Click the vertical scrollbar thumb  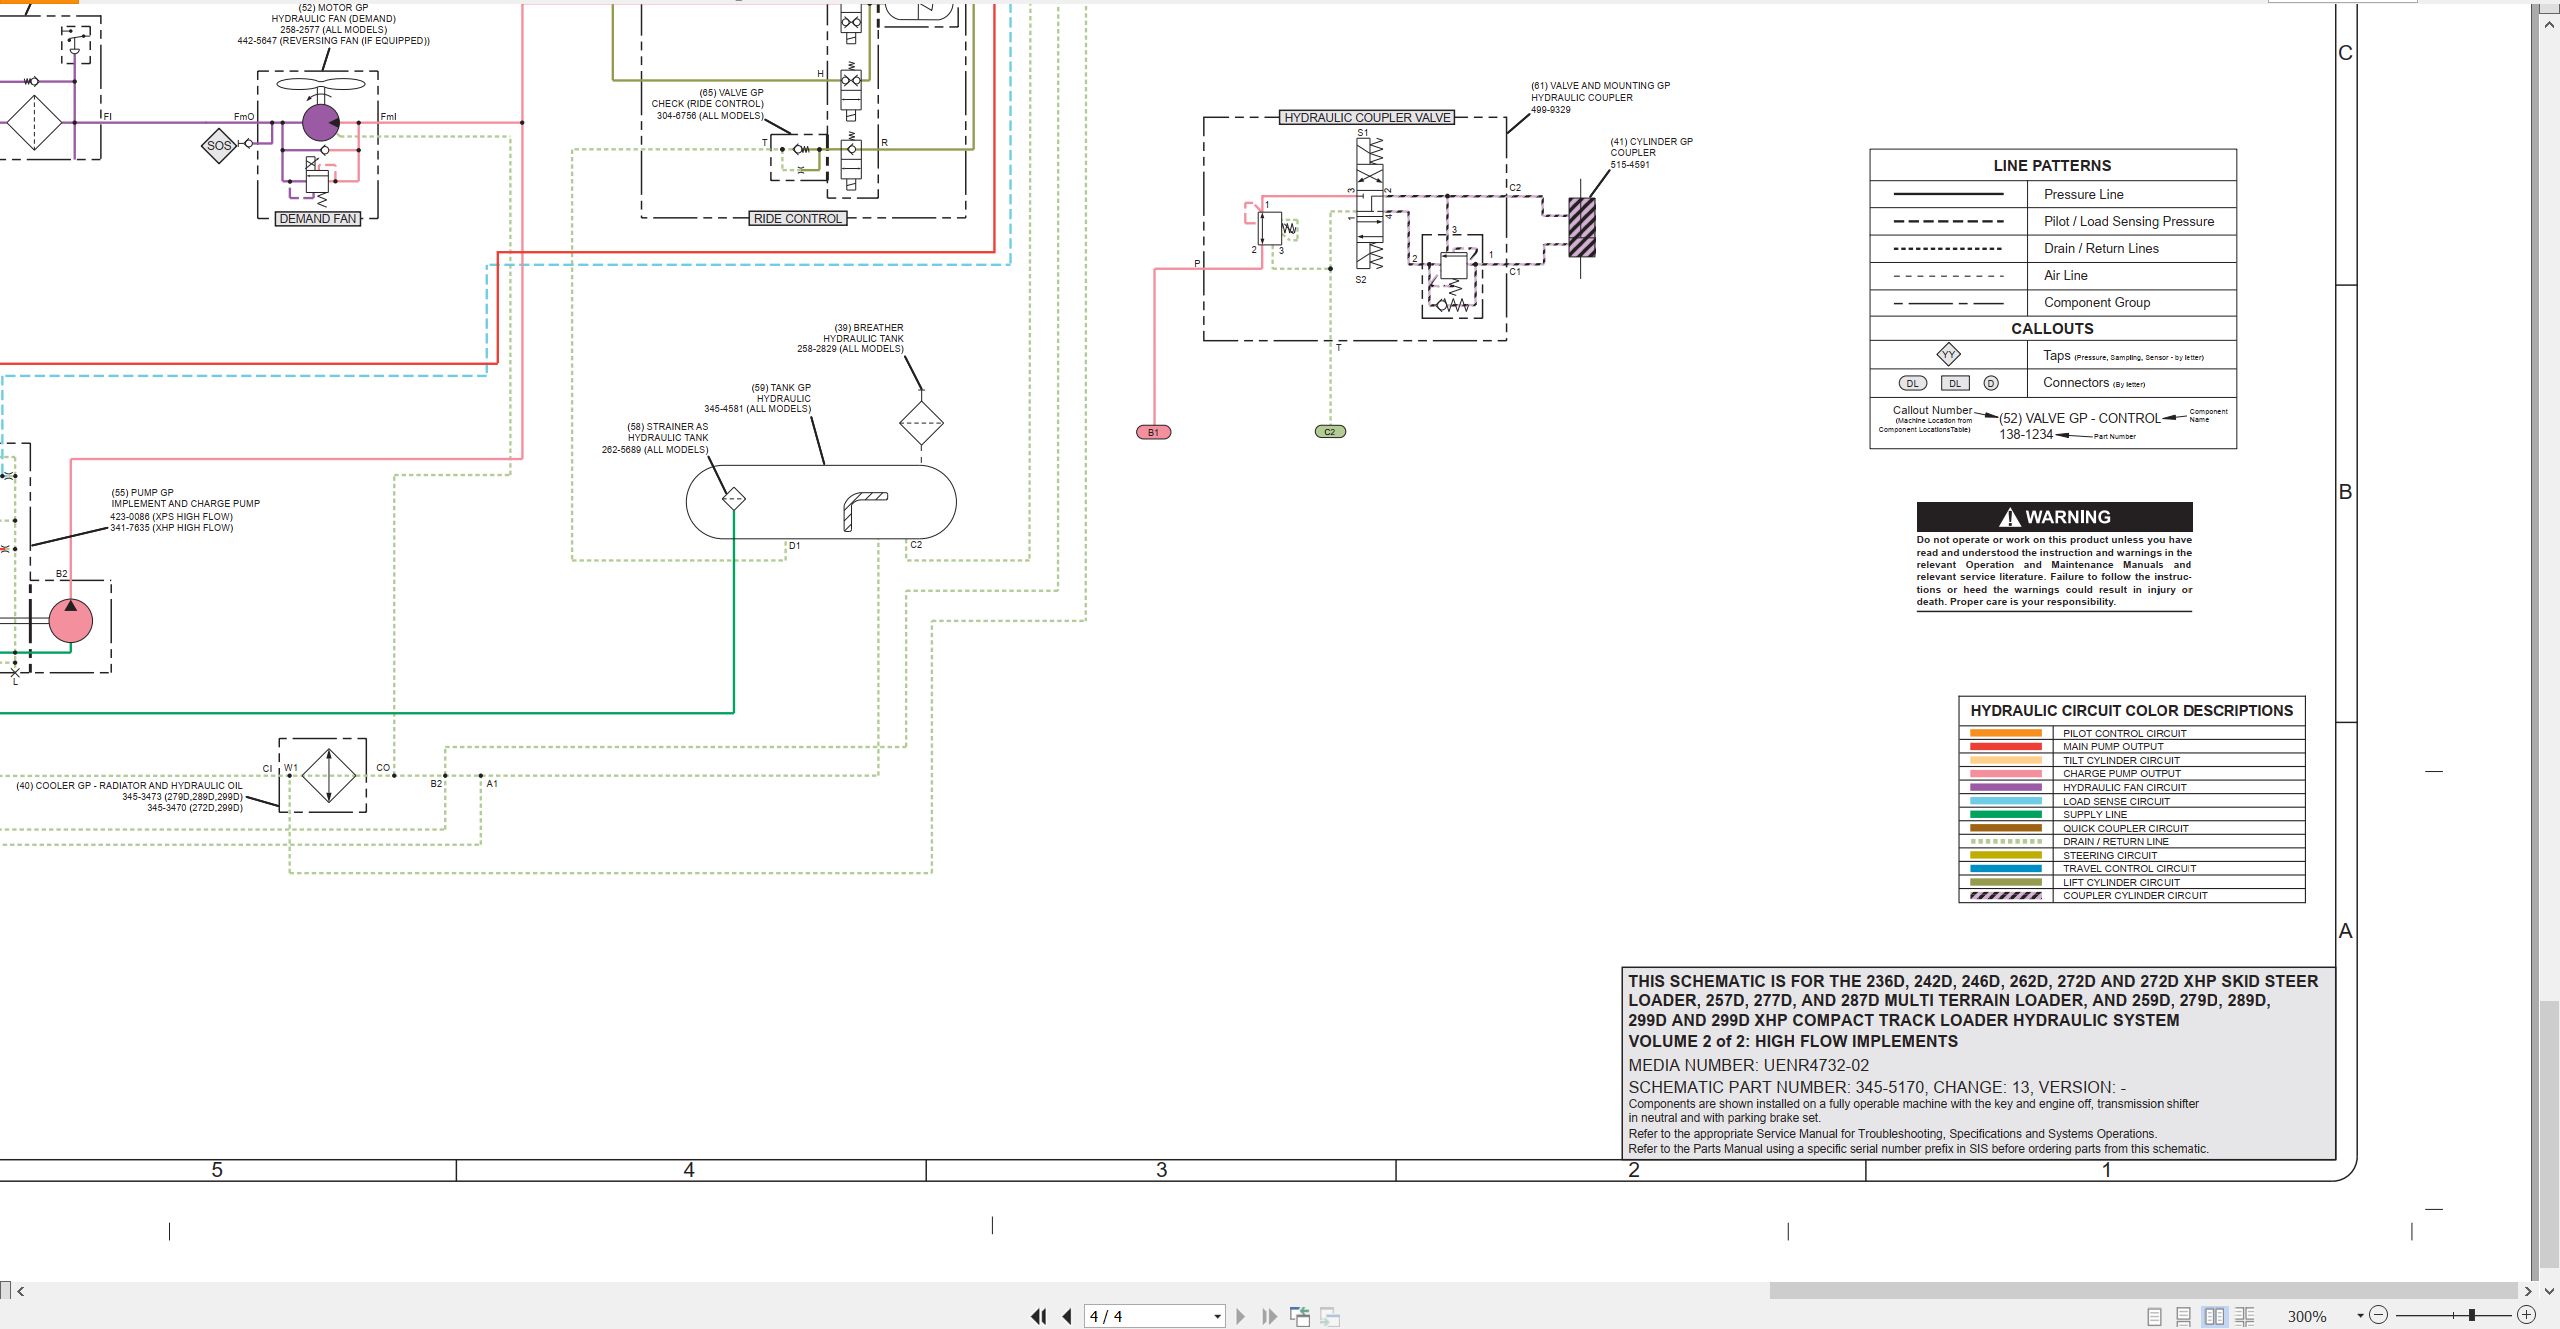tap(2549, 1132)
